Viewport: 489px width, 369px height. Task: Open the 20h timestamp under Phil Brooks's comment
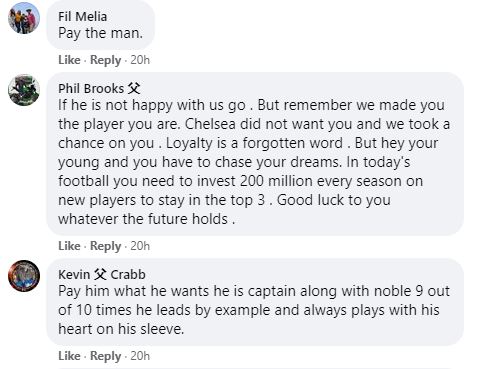coord(140,246)
